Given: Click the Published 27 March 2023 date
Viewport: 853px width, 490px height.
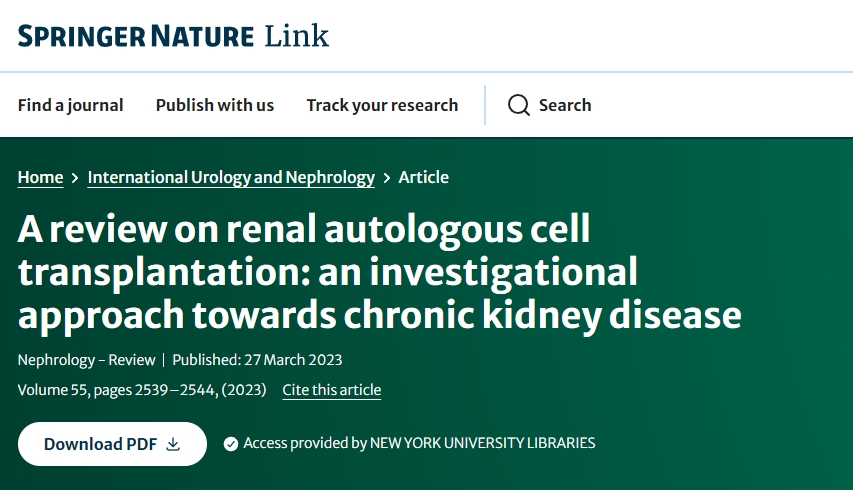Looking at the screenshot, I should pyautogui.click(x=257, y=360).
